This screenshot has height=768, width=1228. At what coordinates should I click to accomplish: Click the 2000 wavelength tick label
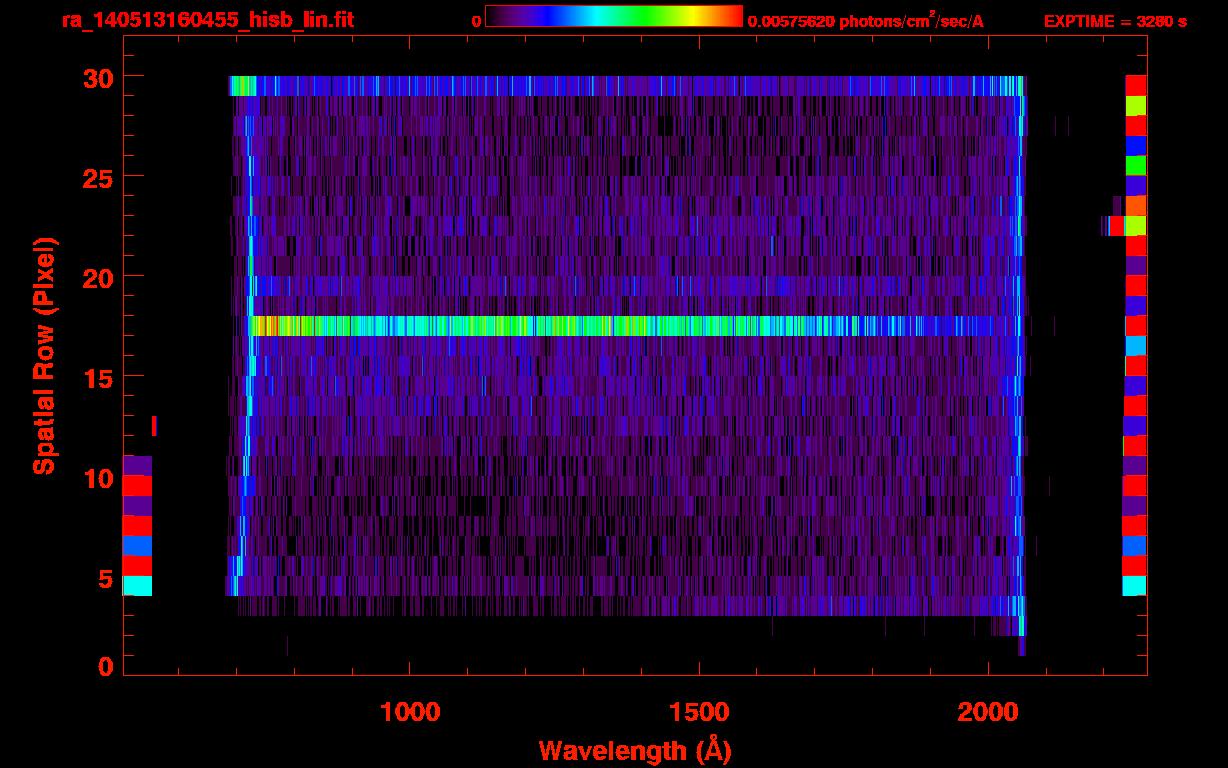coord(988,712)
